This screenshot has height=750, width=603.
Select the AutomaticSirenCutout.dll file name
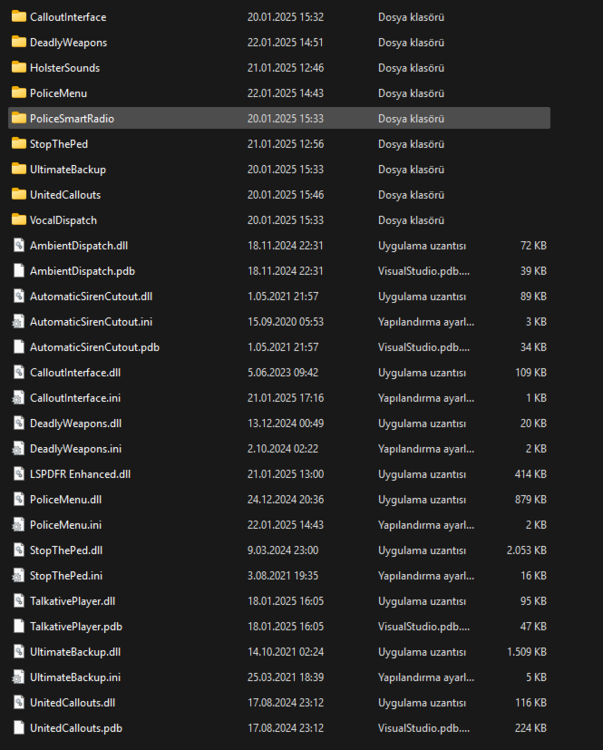91,296
